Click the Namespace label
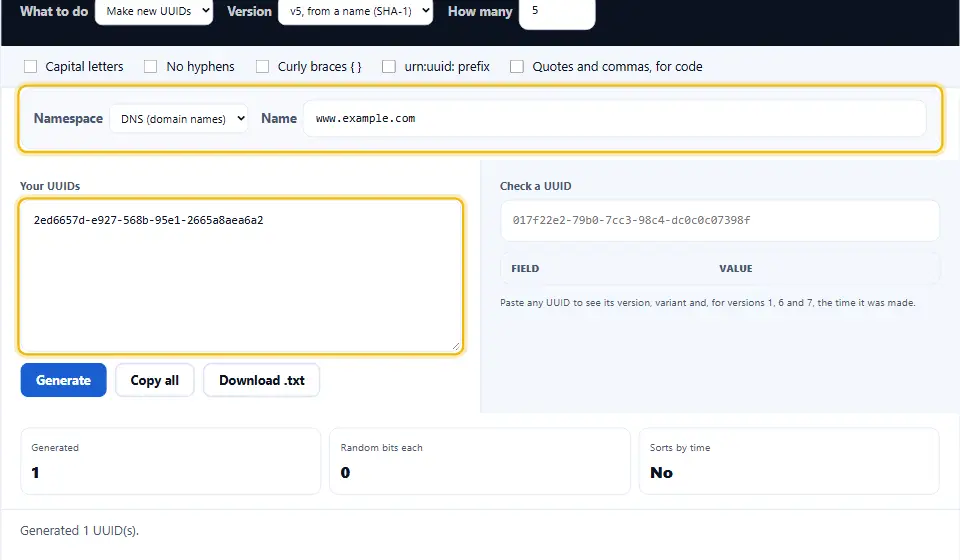Viewport: 960px width, 560px height. (x=68, y=118)
